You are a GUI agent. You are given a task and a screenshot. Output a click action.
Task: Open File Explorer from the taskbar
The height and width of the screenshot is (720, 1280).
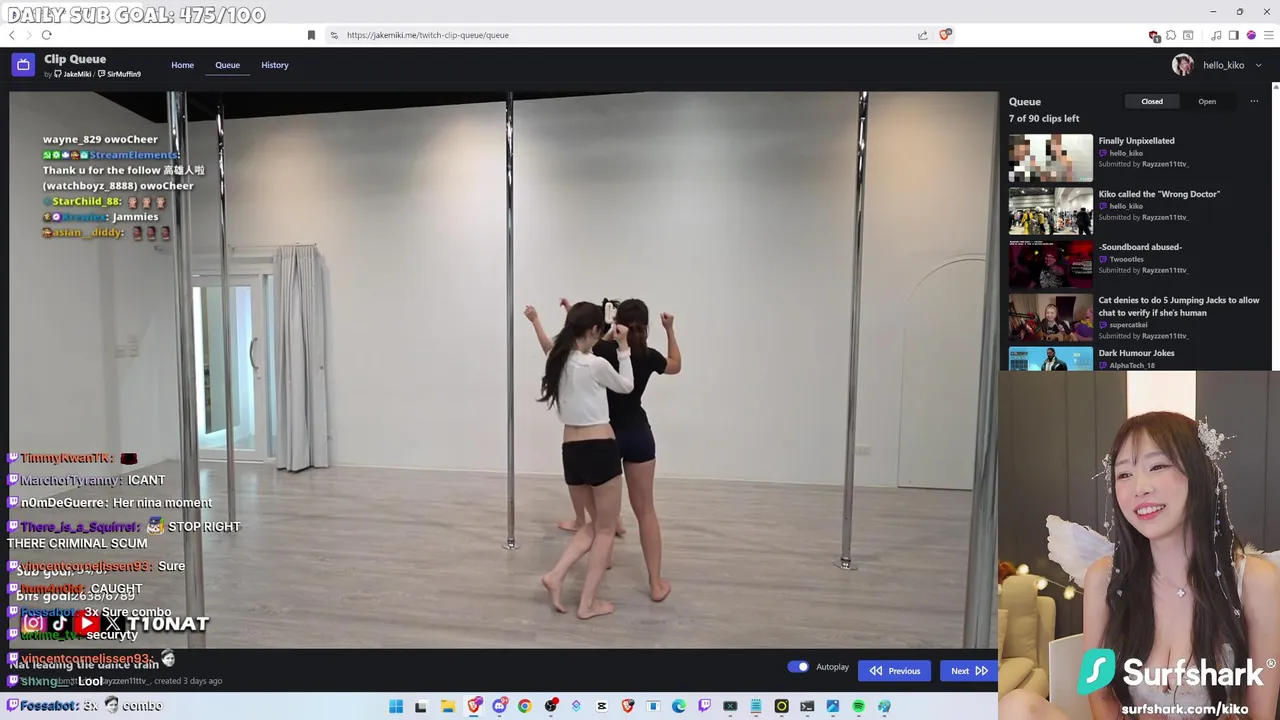pyautogui.click(x=448, y=706)
